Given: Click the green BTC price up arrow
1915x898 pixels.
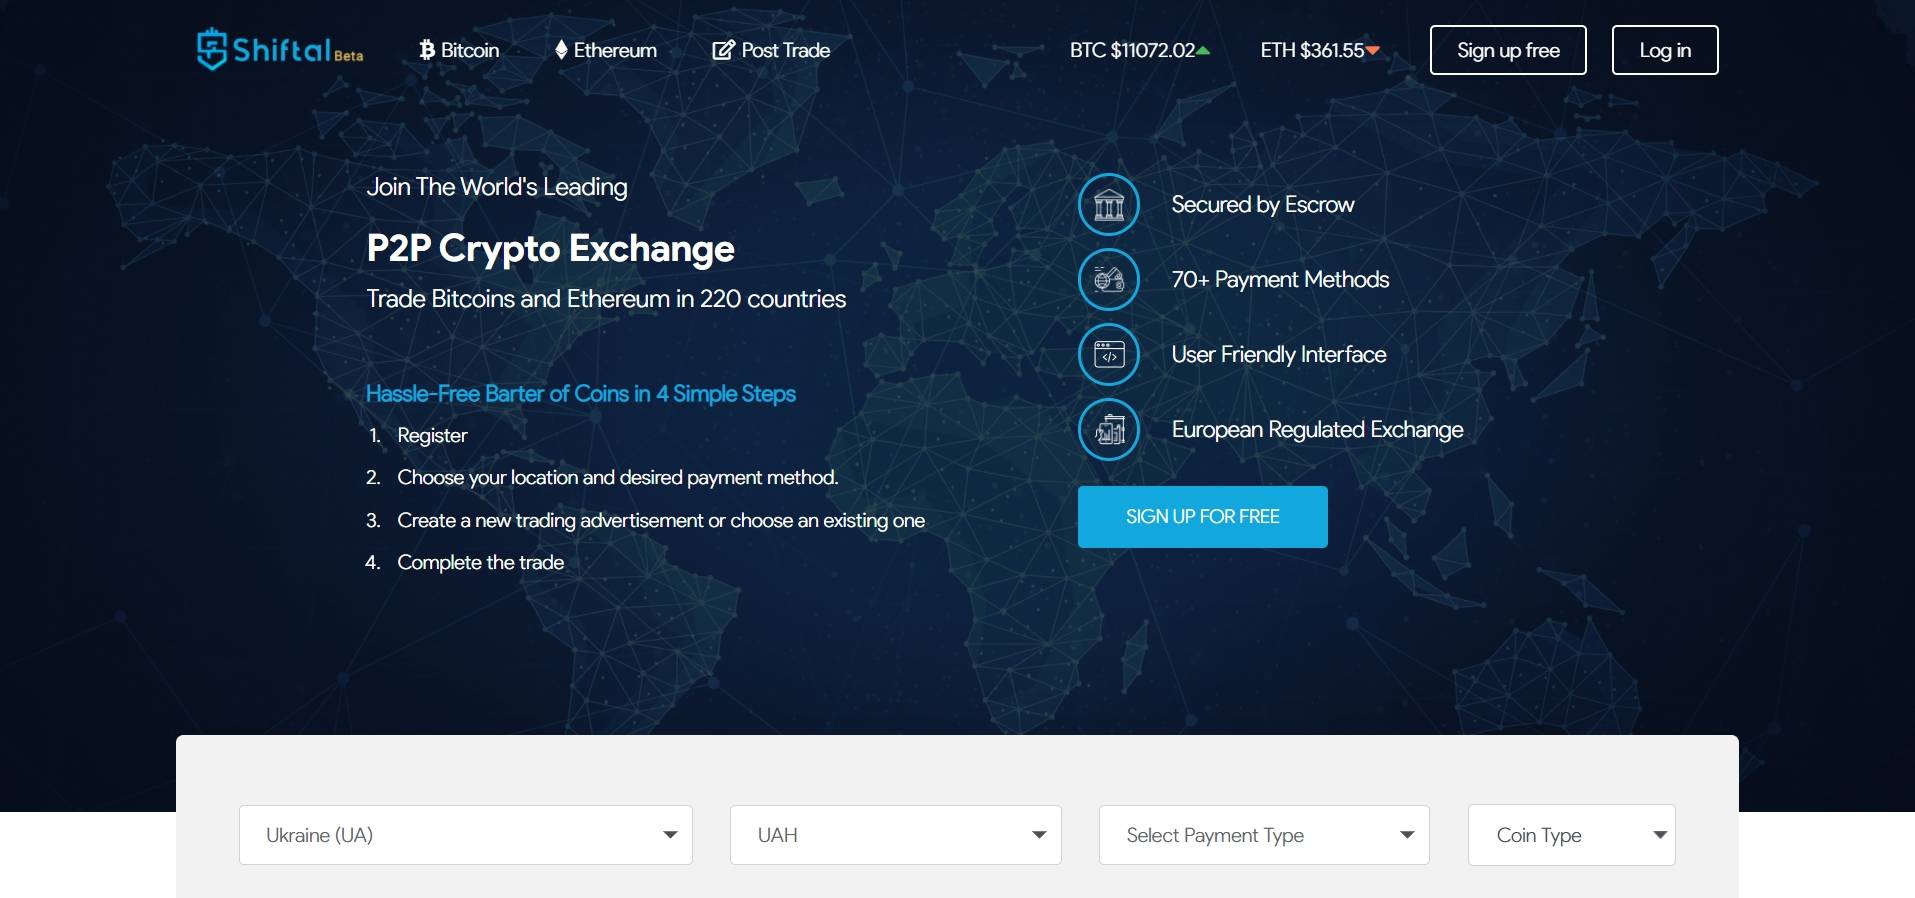Looking at the screenshot, I should [1203, 50].
